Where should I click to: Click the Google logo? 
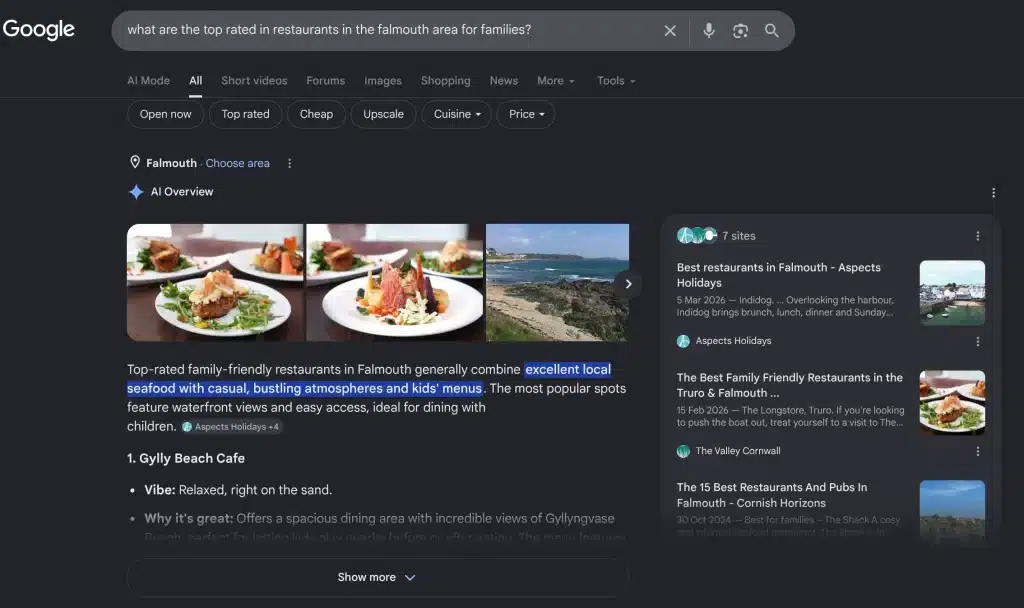pyautogui.click(x=39, y=29)
